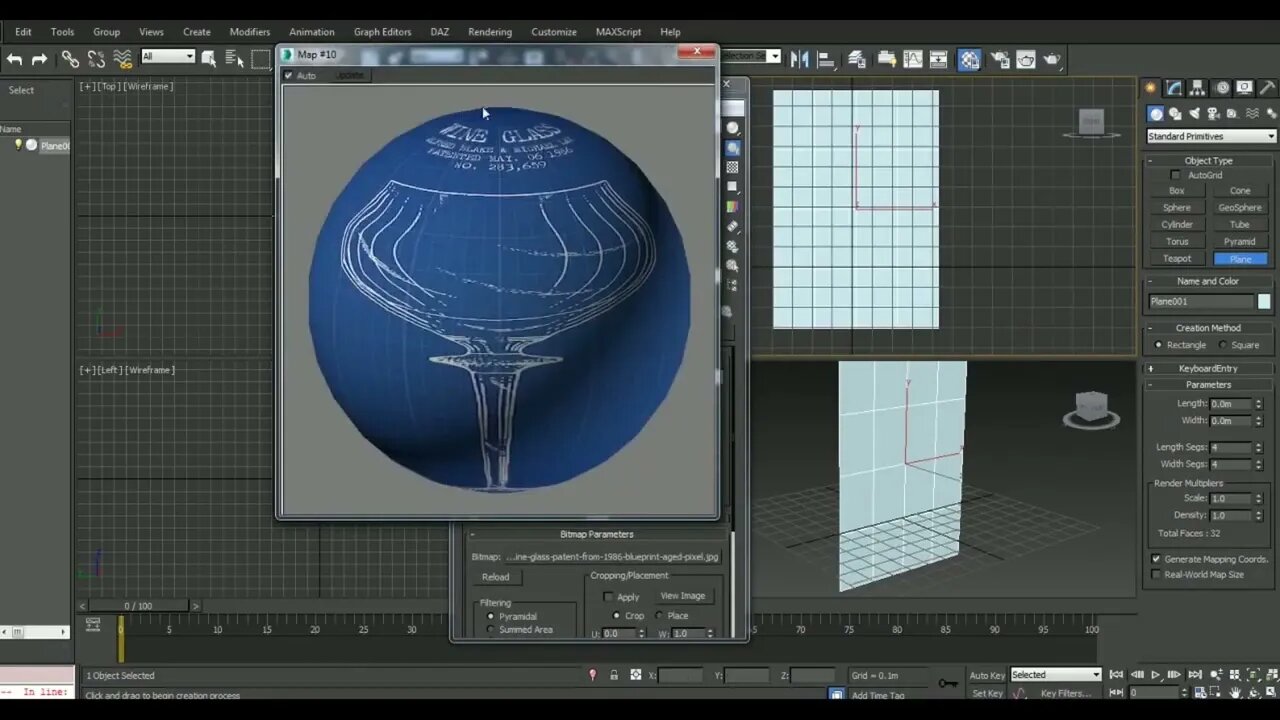This screenshot has width=1280, height=720.
Task: Click the Play Animation button
Action: click(1155, 675)
